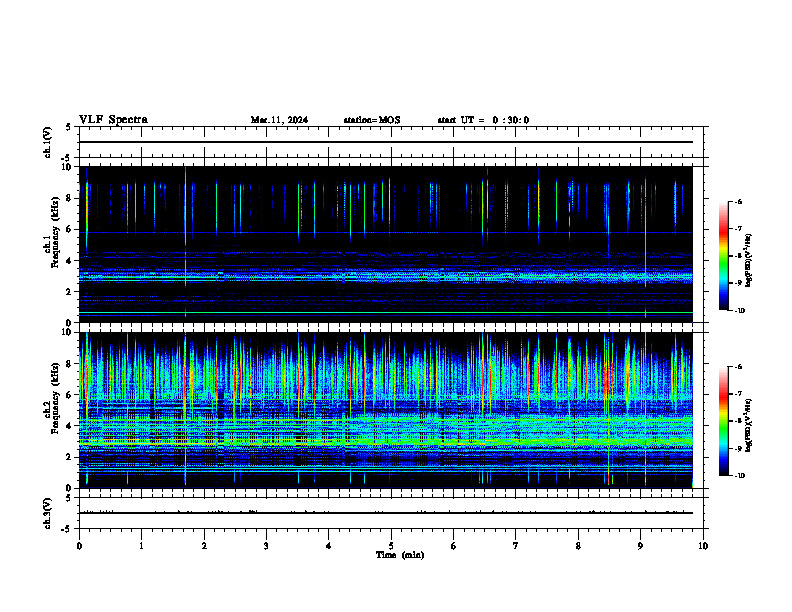792x612 pixels.
Task: Click the "-10" label on ch.2 color scale
Action: [x=739, y=476]
